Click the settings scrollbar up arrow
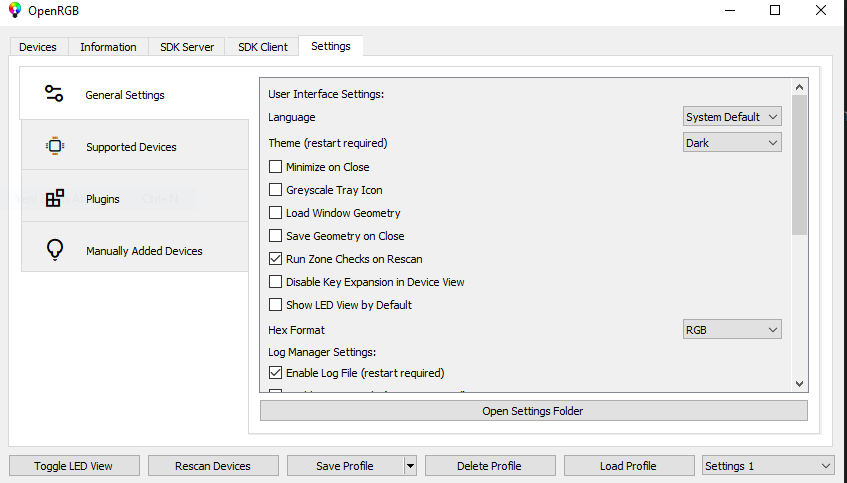The height and width of the screenshot is (483, 847). [x=799, y=87]
